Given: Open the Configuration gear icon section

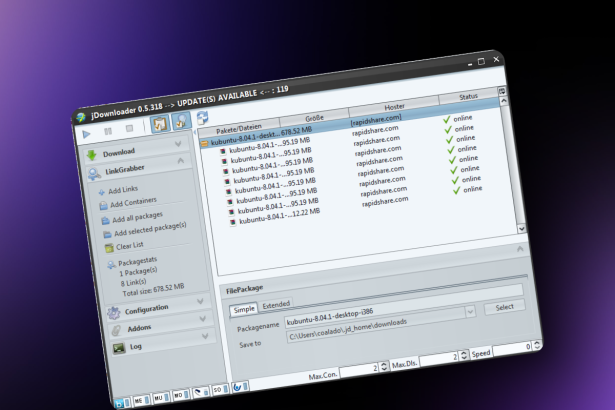Looking at the screenshot, I should pos(114,313).
